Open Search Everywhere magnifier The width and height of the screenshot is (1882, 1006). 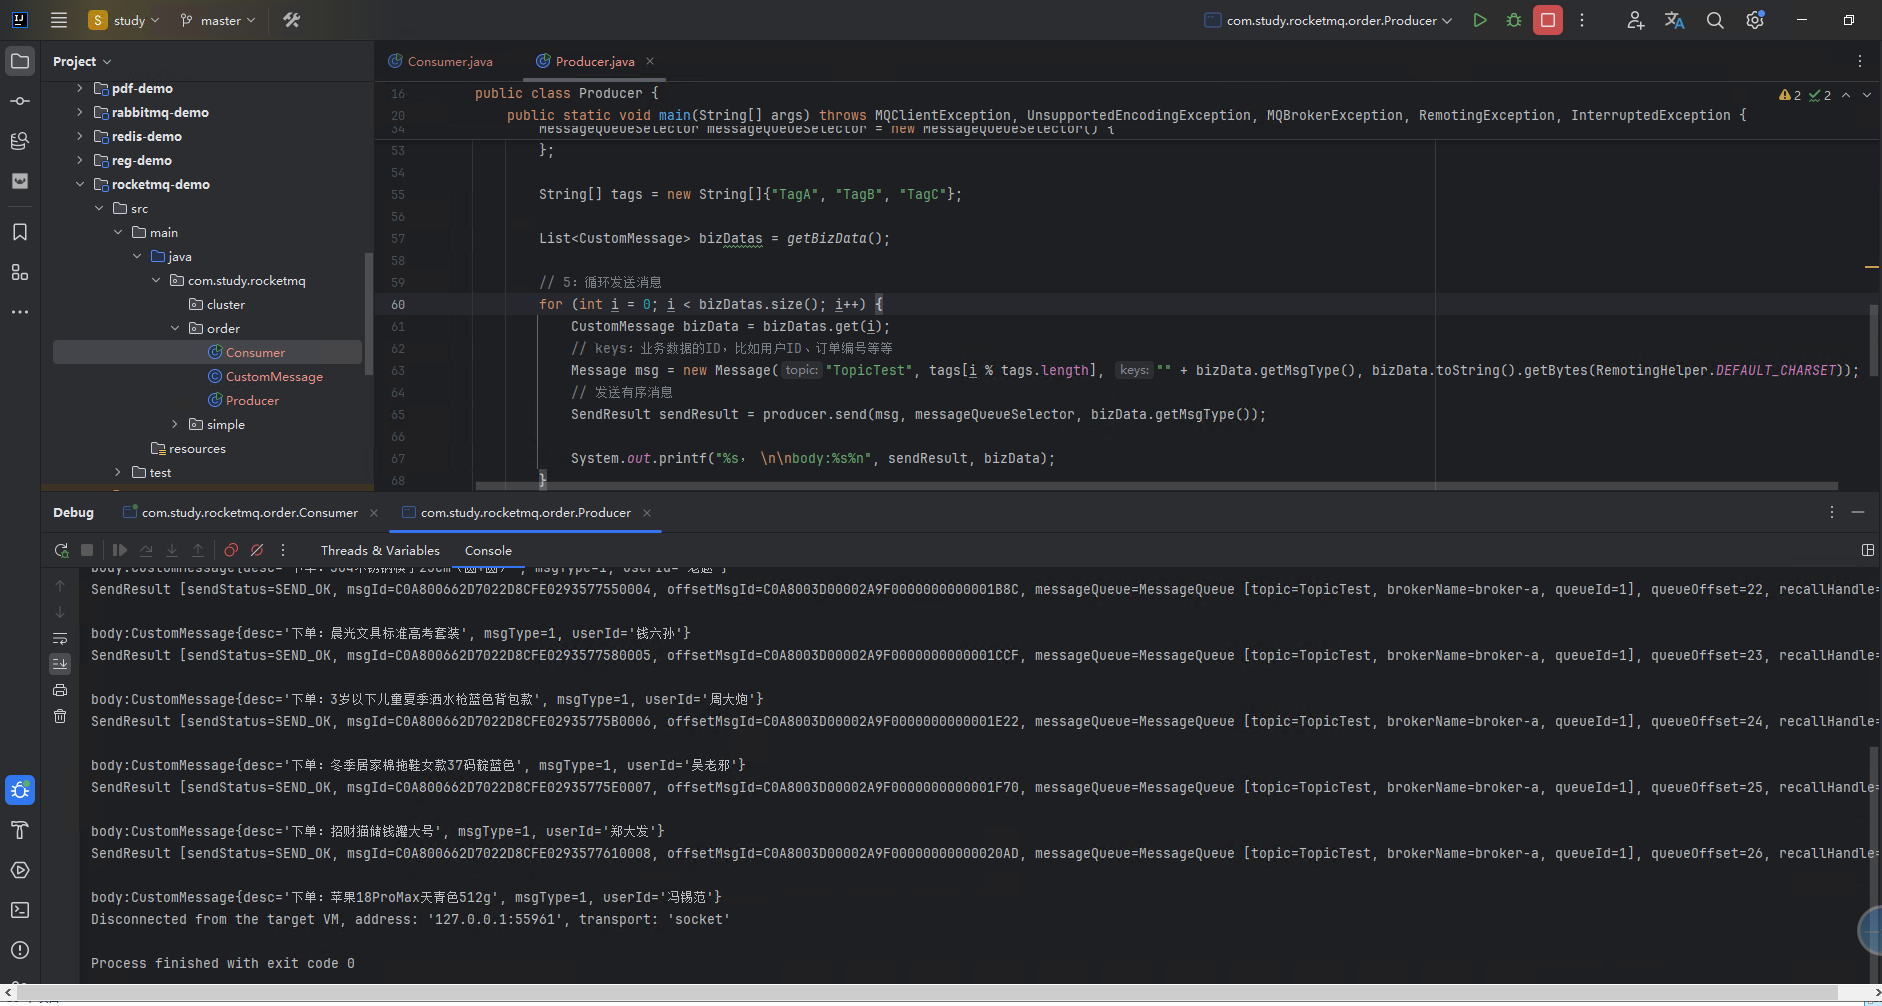pyautogui.click(x=1715, y=20)
